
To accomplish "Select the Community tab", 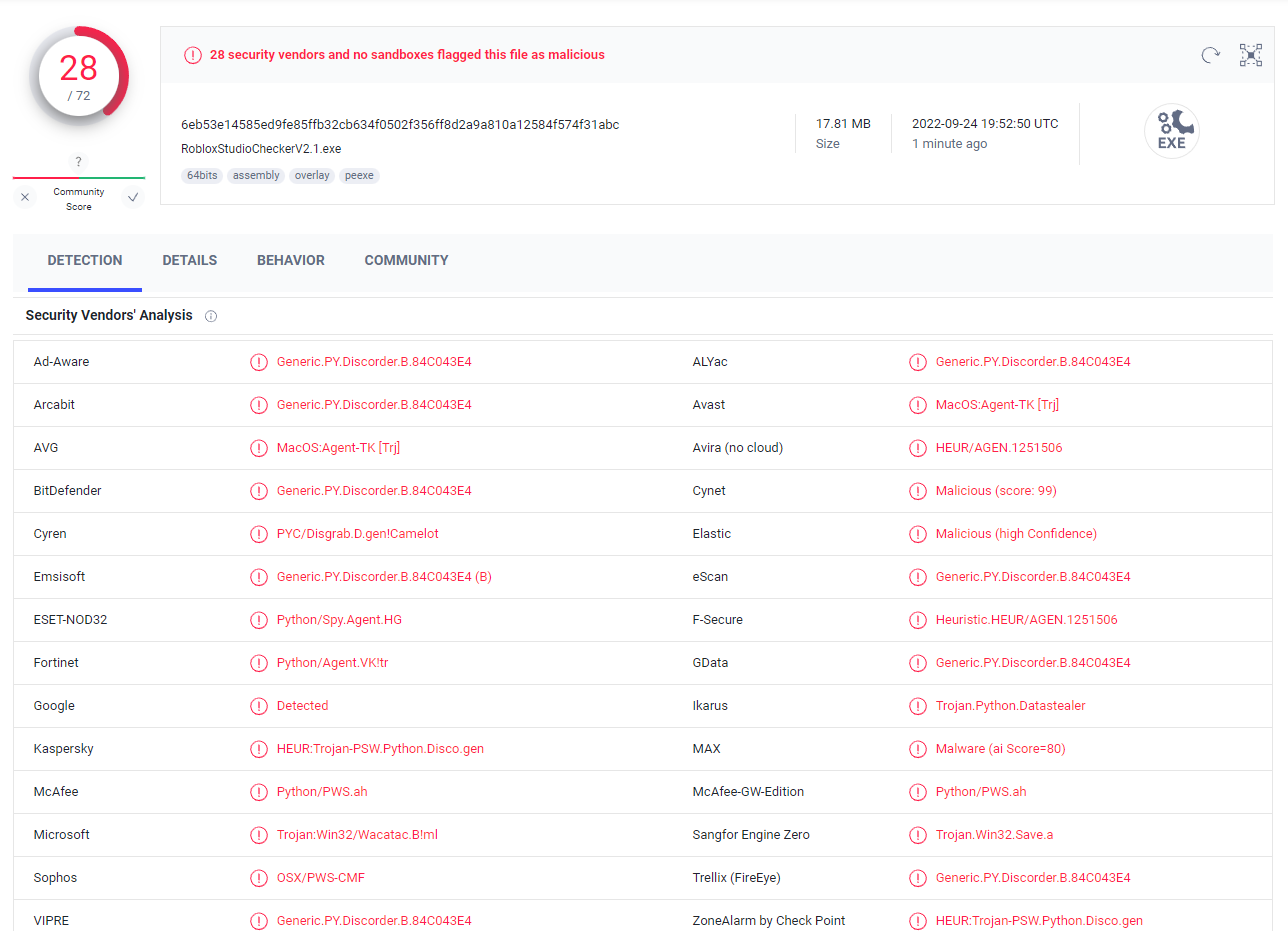I will pyautogui.click(x=406, y=260).
